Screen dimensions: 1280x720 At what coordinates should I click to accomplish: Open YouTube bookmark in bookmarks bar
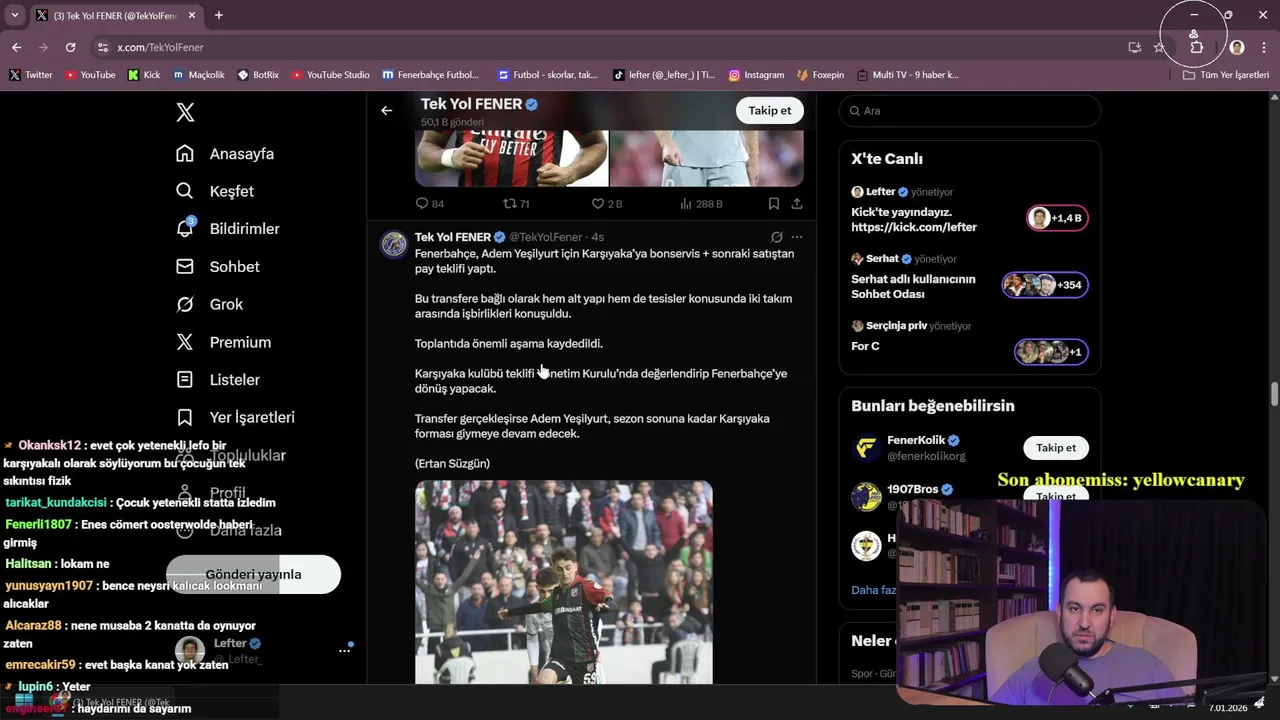coord(90,75)
